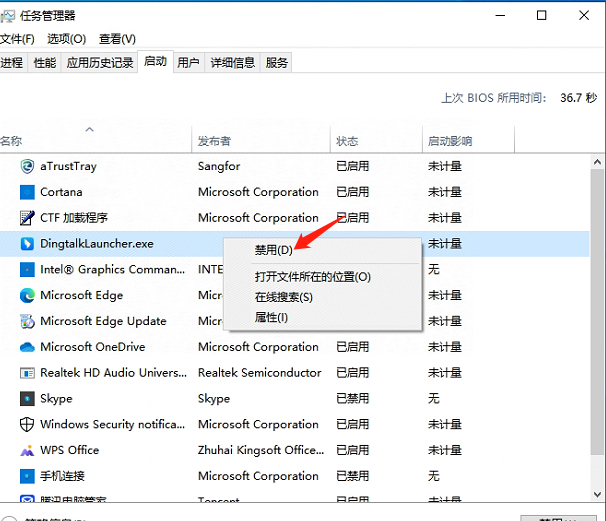Click the 未计量 impact of Cortana

445,192
